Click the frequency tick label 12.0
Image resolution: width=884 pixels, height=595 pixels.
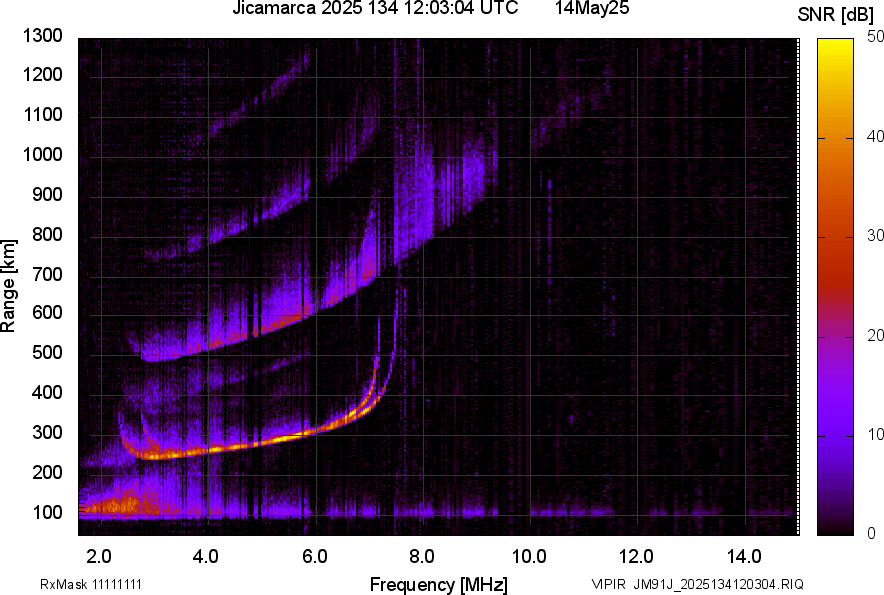point(637,557)
